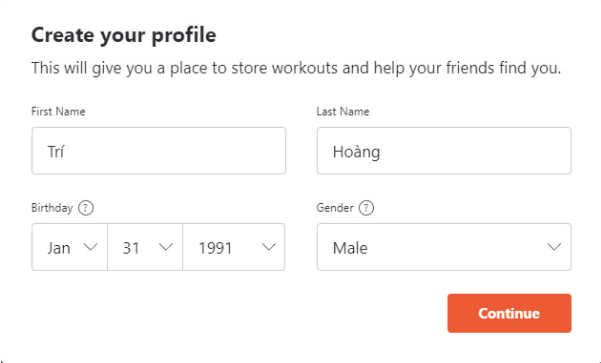Click the Create your profile heading

pos(124,36)
